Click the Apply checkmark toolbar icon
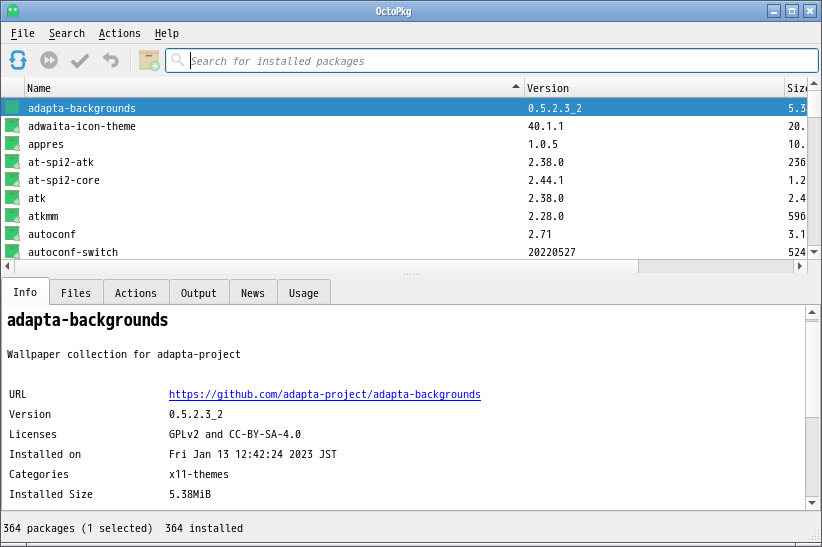The image size is (822, 547). tap(80, 60)
